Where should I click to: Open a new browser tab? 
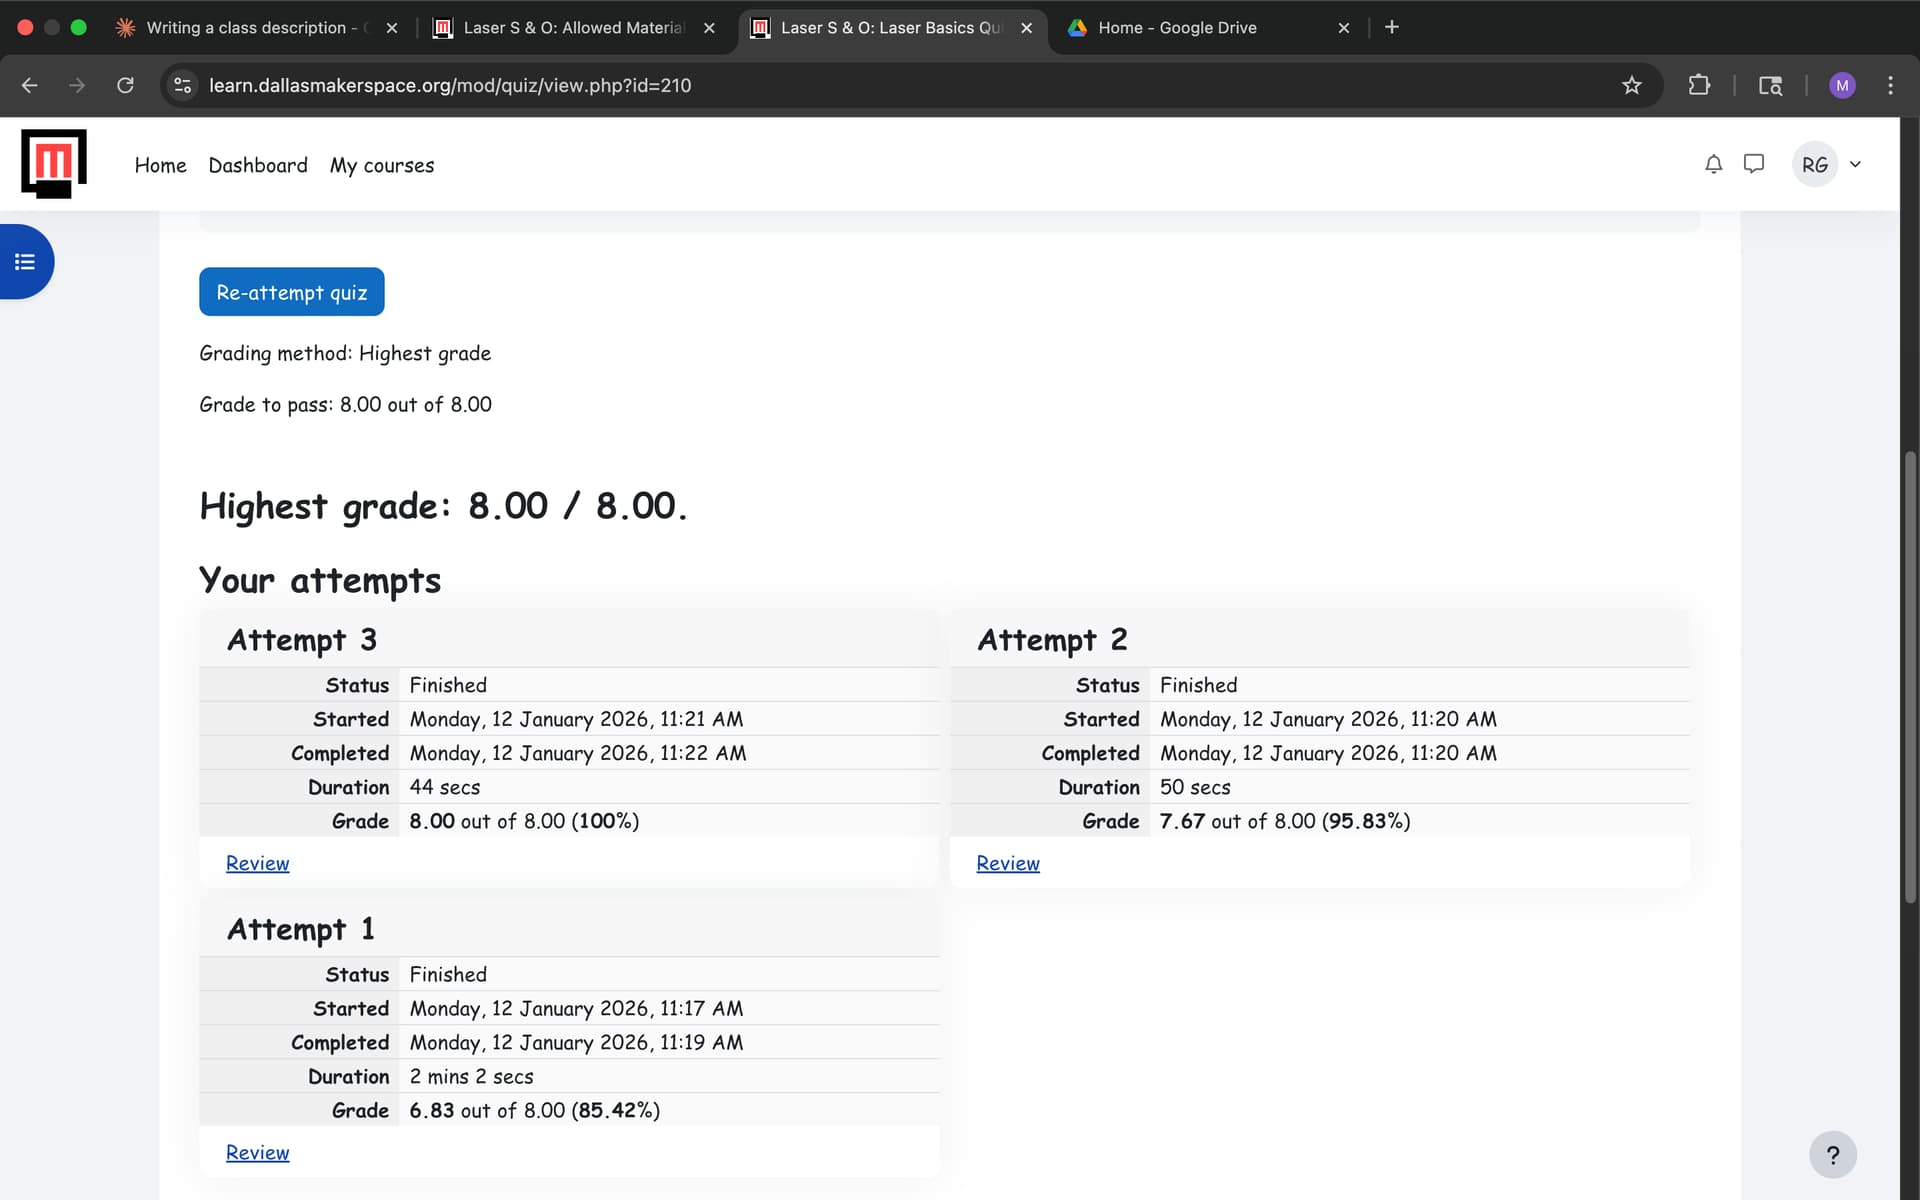1392,27
